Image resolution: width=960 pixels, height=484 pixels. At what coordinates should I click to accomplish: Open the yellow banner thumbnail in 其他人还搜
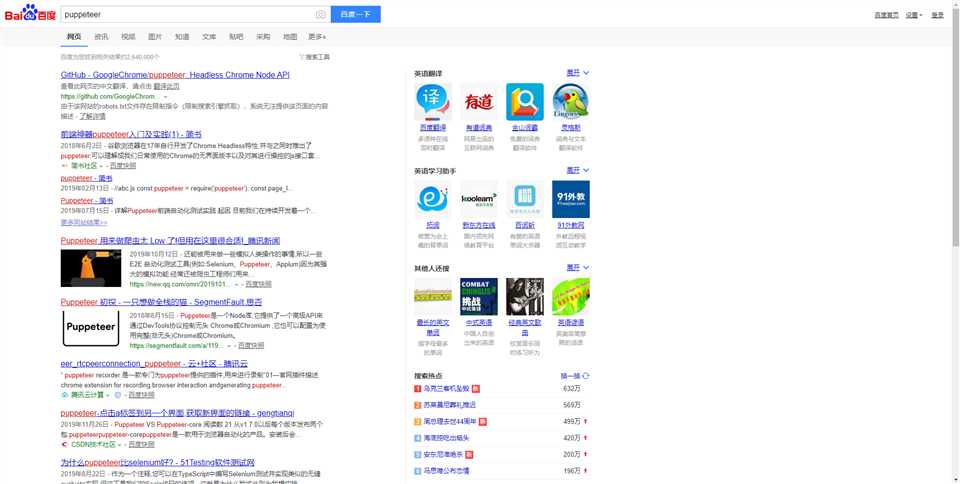[x=433, y=297]
